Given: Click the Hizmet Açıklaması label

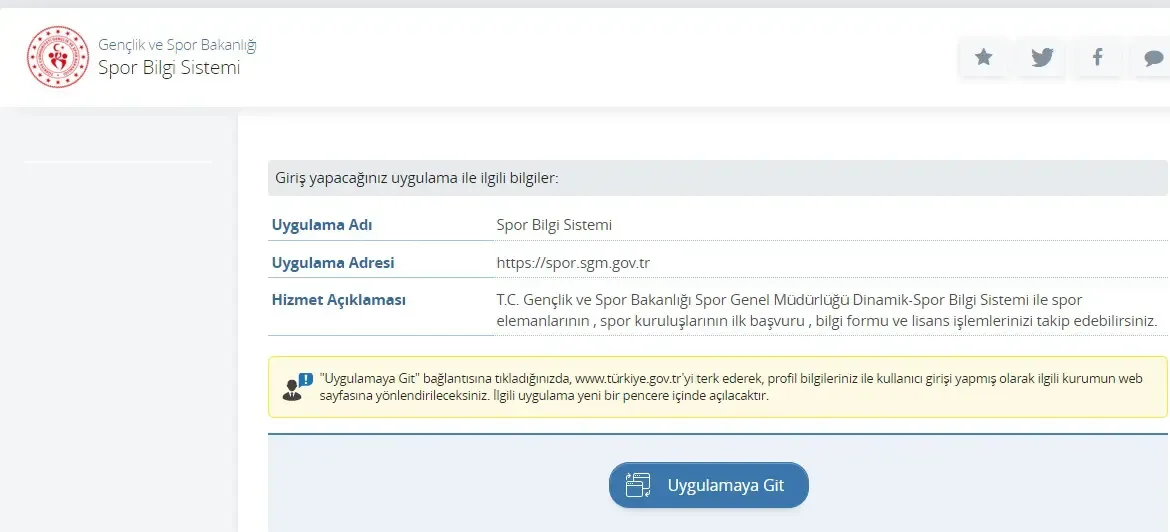Looking at the screenshot, I should [339, 300].
